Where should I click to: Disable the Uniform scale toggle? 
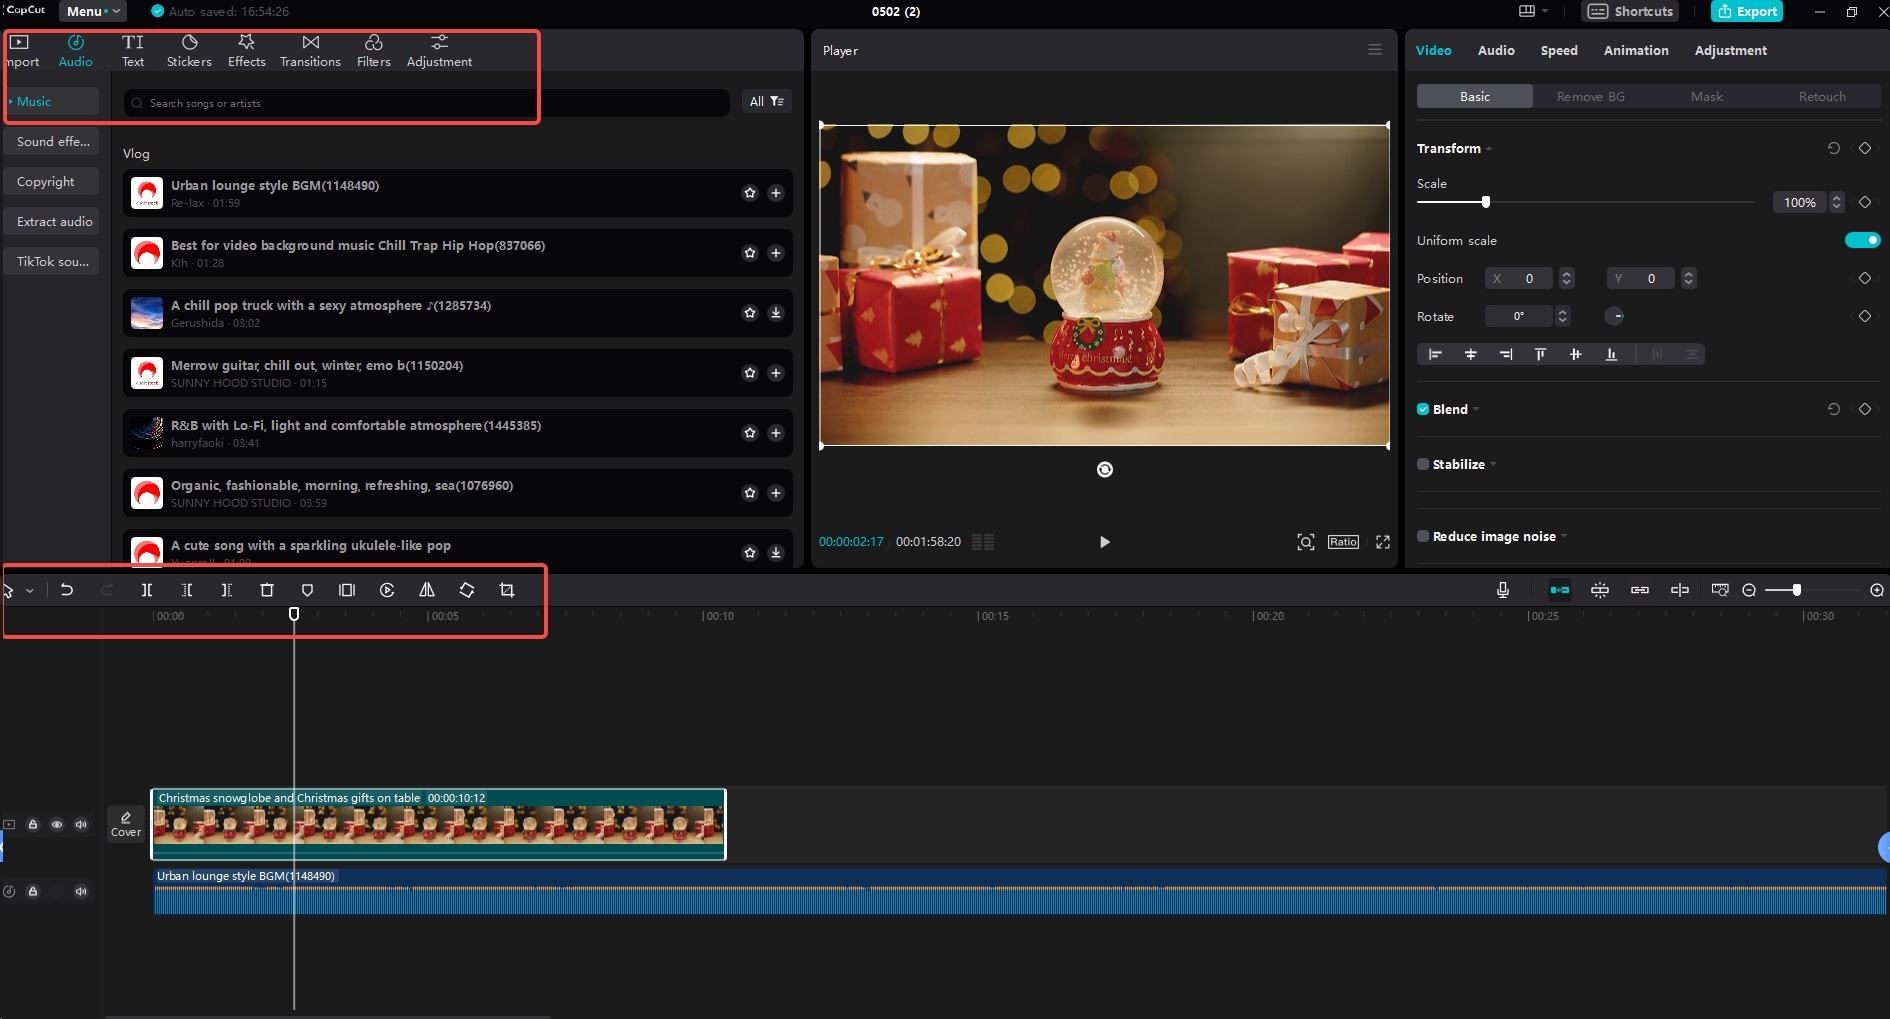[1861, 239]
